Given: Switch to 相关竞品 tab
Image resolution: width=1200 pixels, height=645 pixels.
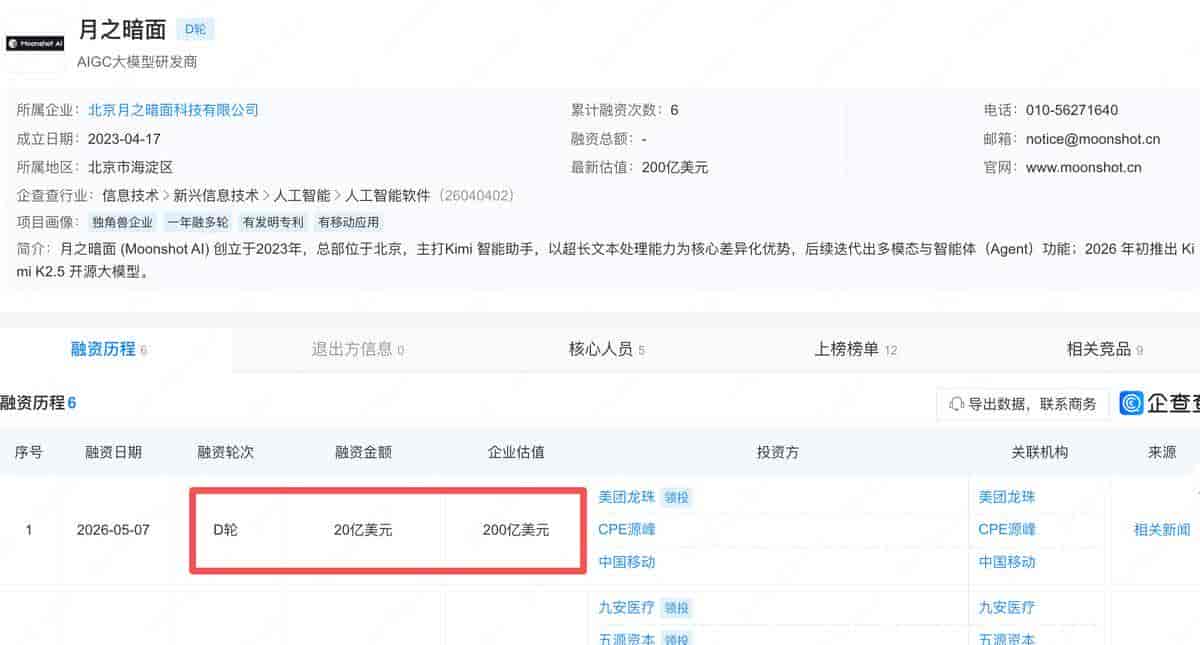Looking at the screenshot, I should coord(1105,349).
